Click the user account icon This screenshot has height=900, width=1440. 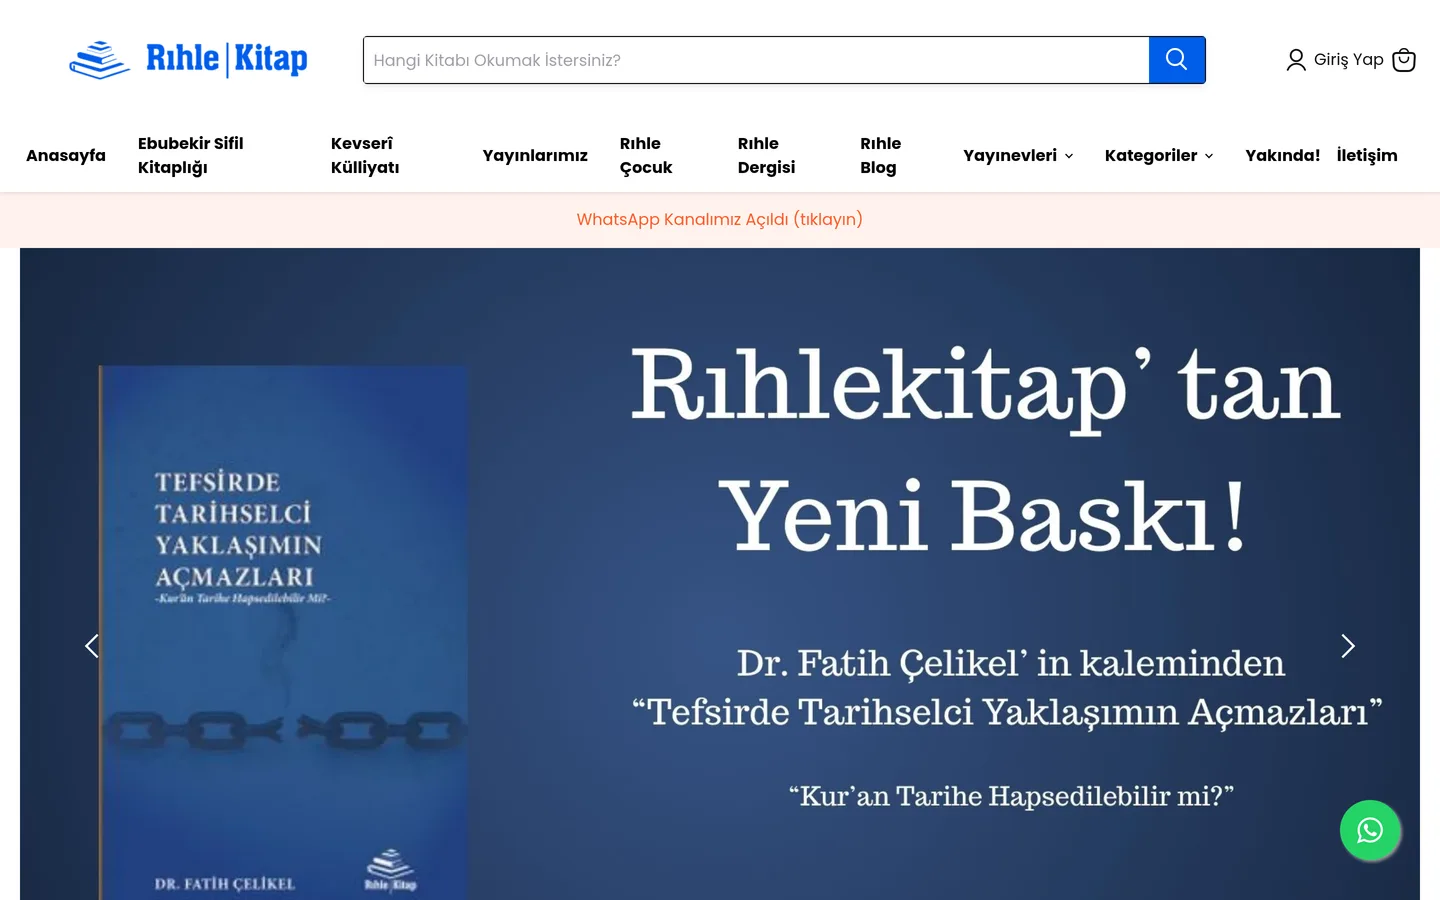tap(1296, 60)
